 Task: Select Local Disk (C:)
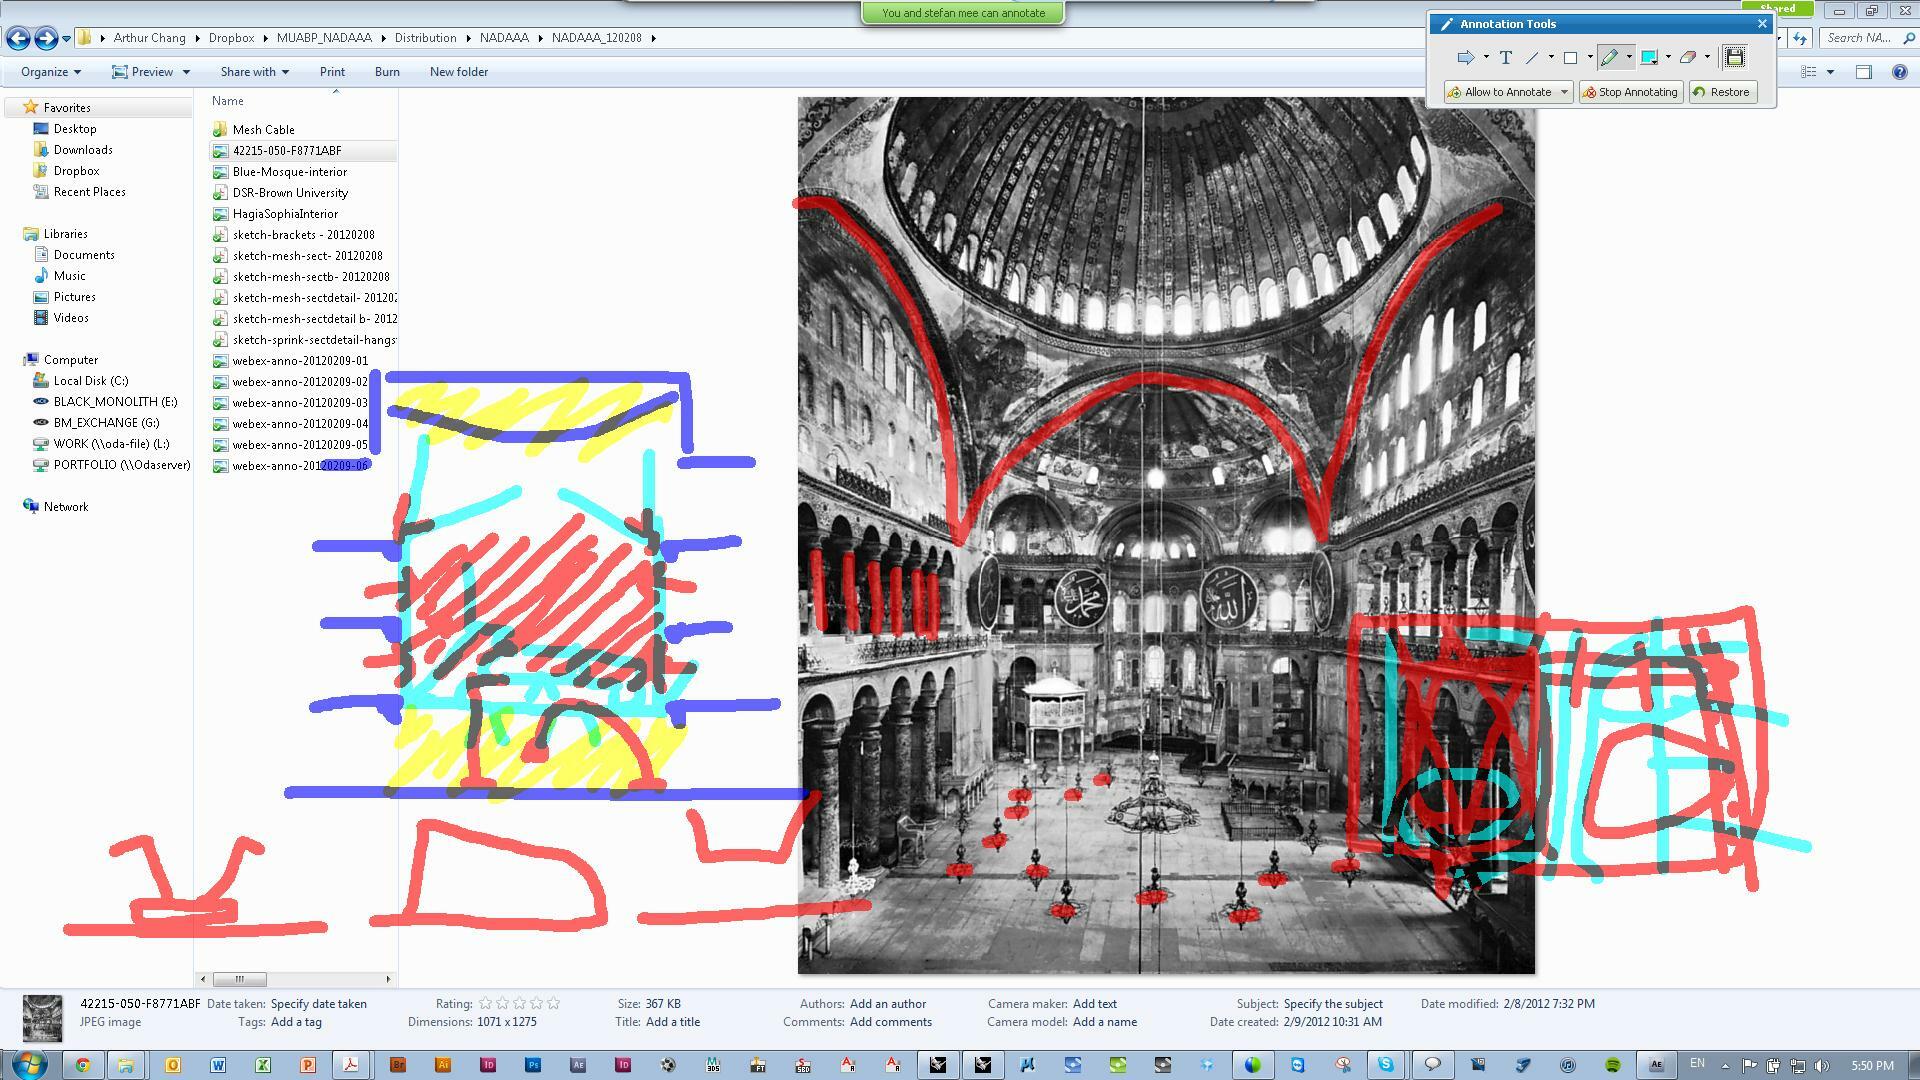pos(91,381)
